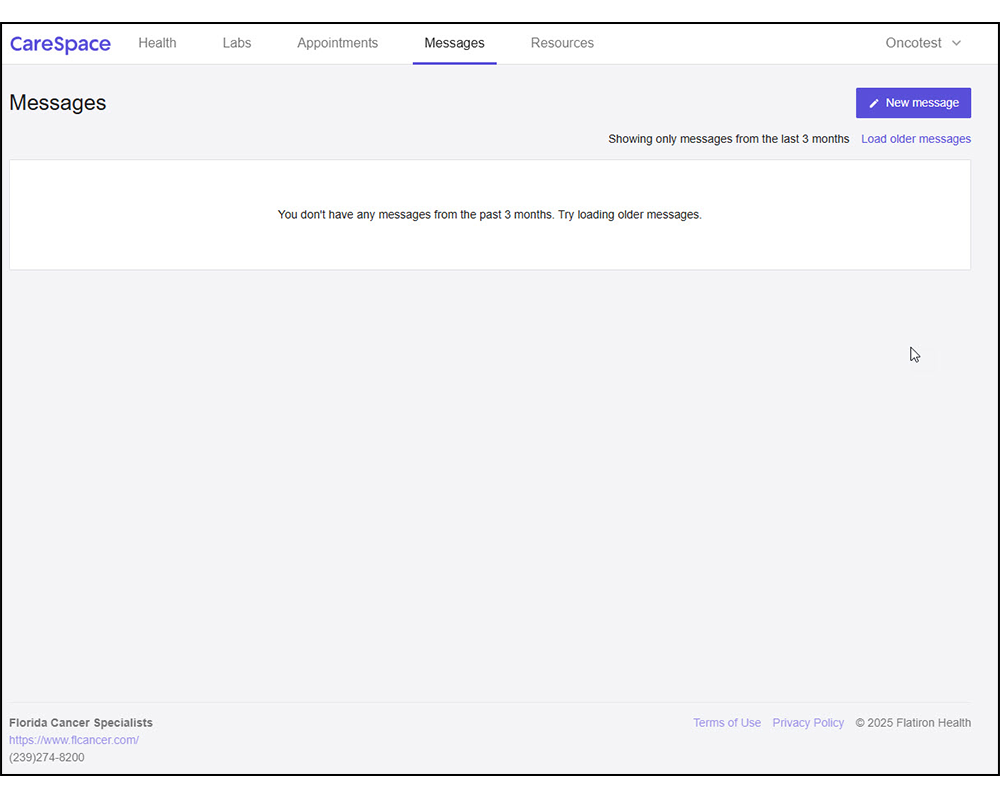Click Florida Cancer Specialists footer label
The height and width of the screenshot is (800, 1000).
click(x=81, y=722)
